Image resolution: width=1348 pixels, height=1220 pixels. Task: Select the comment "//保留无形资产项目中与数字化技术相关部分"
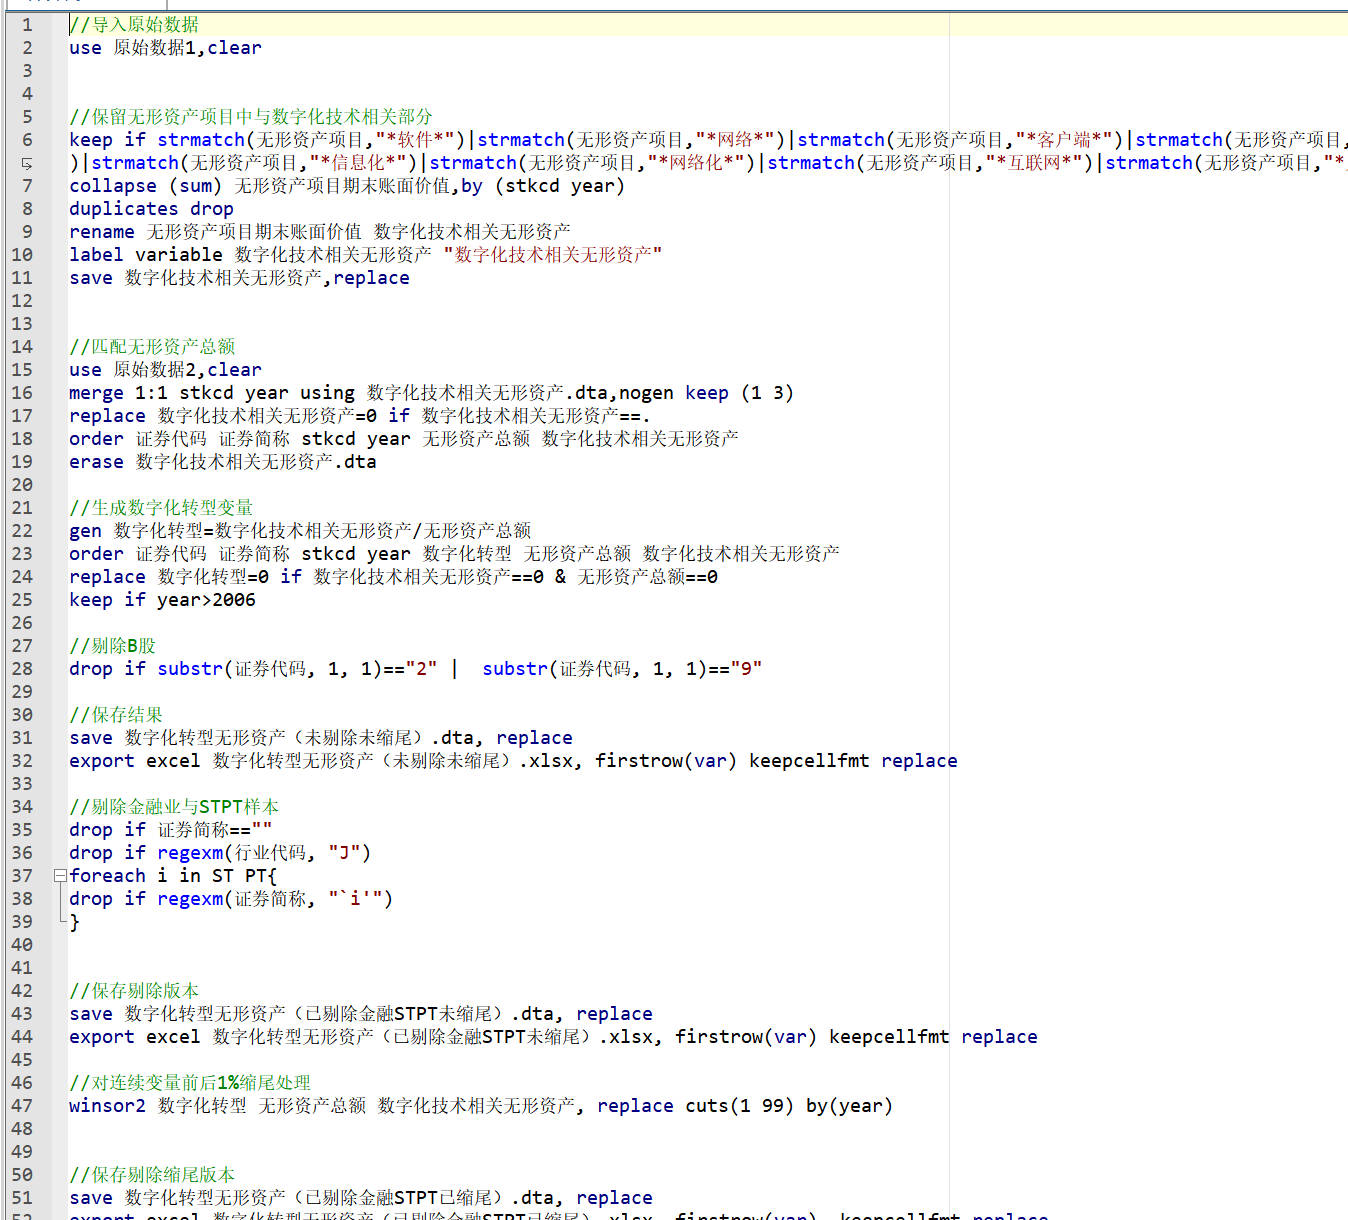coord(251,116)
